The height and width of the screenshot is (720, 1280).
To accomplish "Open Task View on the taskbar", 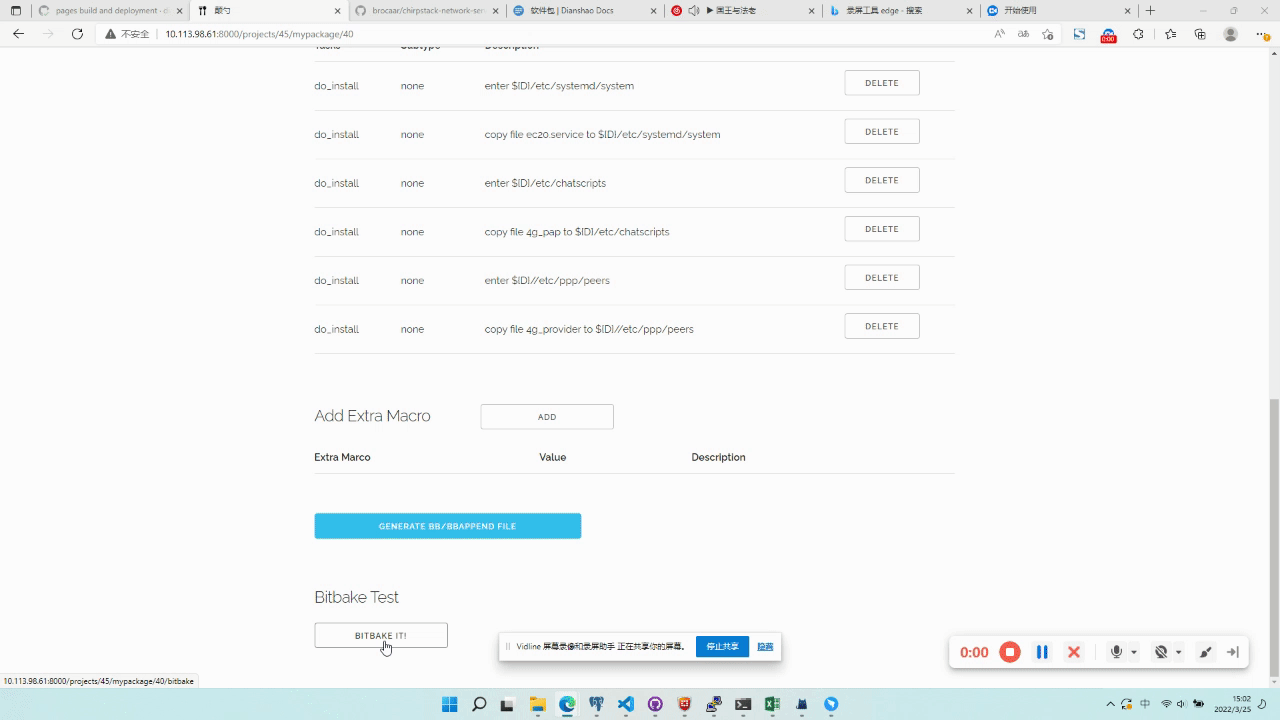I will tap(508, 704).
